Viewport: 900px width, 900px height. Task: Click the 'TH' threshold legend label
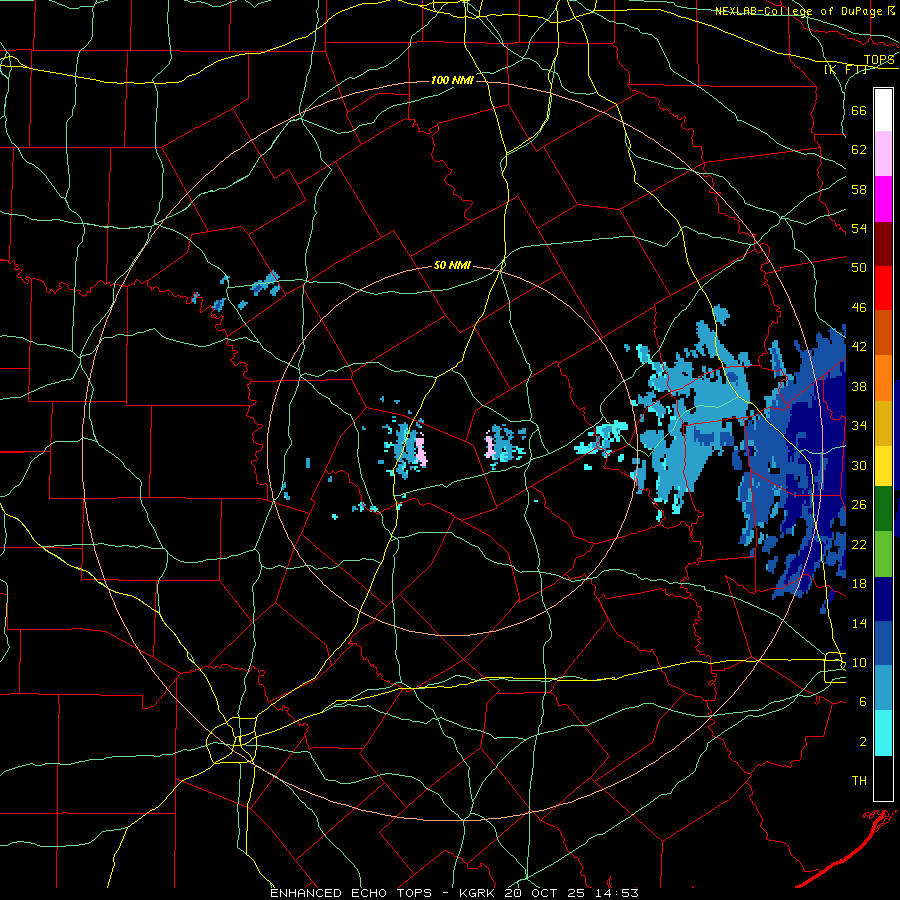(x=859, y=781)
